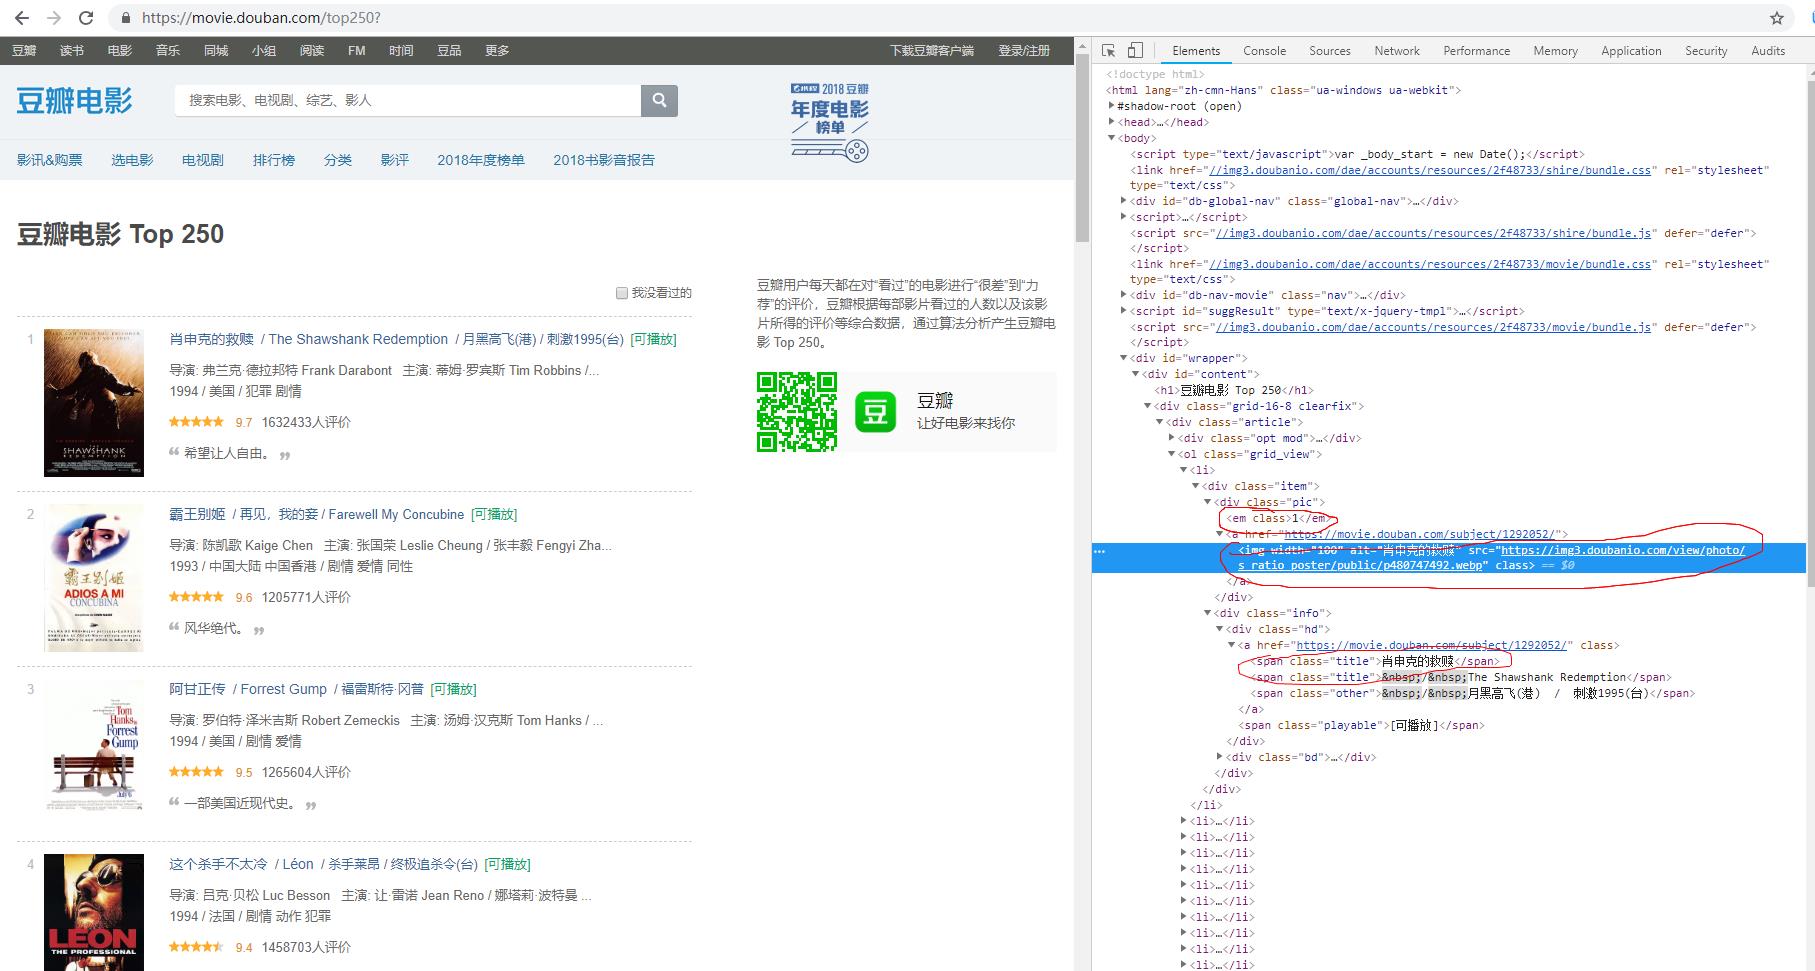Click the blue ••• marker on the highlighted img node
Image resolution: width=1815 pixels, height=971 pixels.
click(x=1101, y=551)
